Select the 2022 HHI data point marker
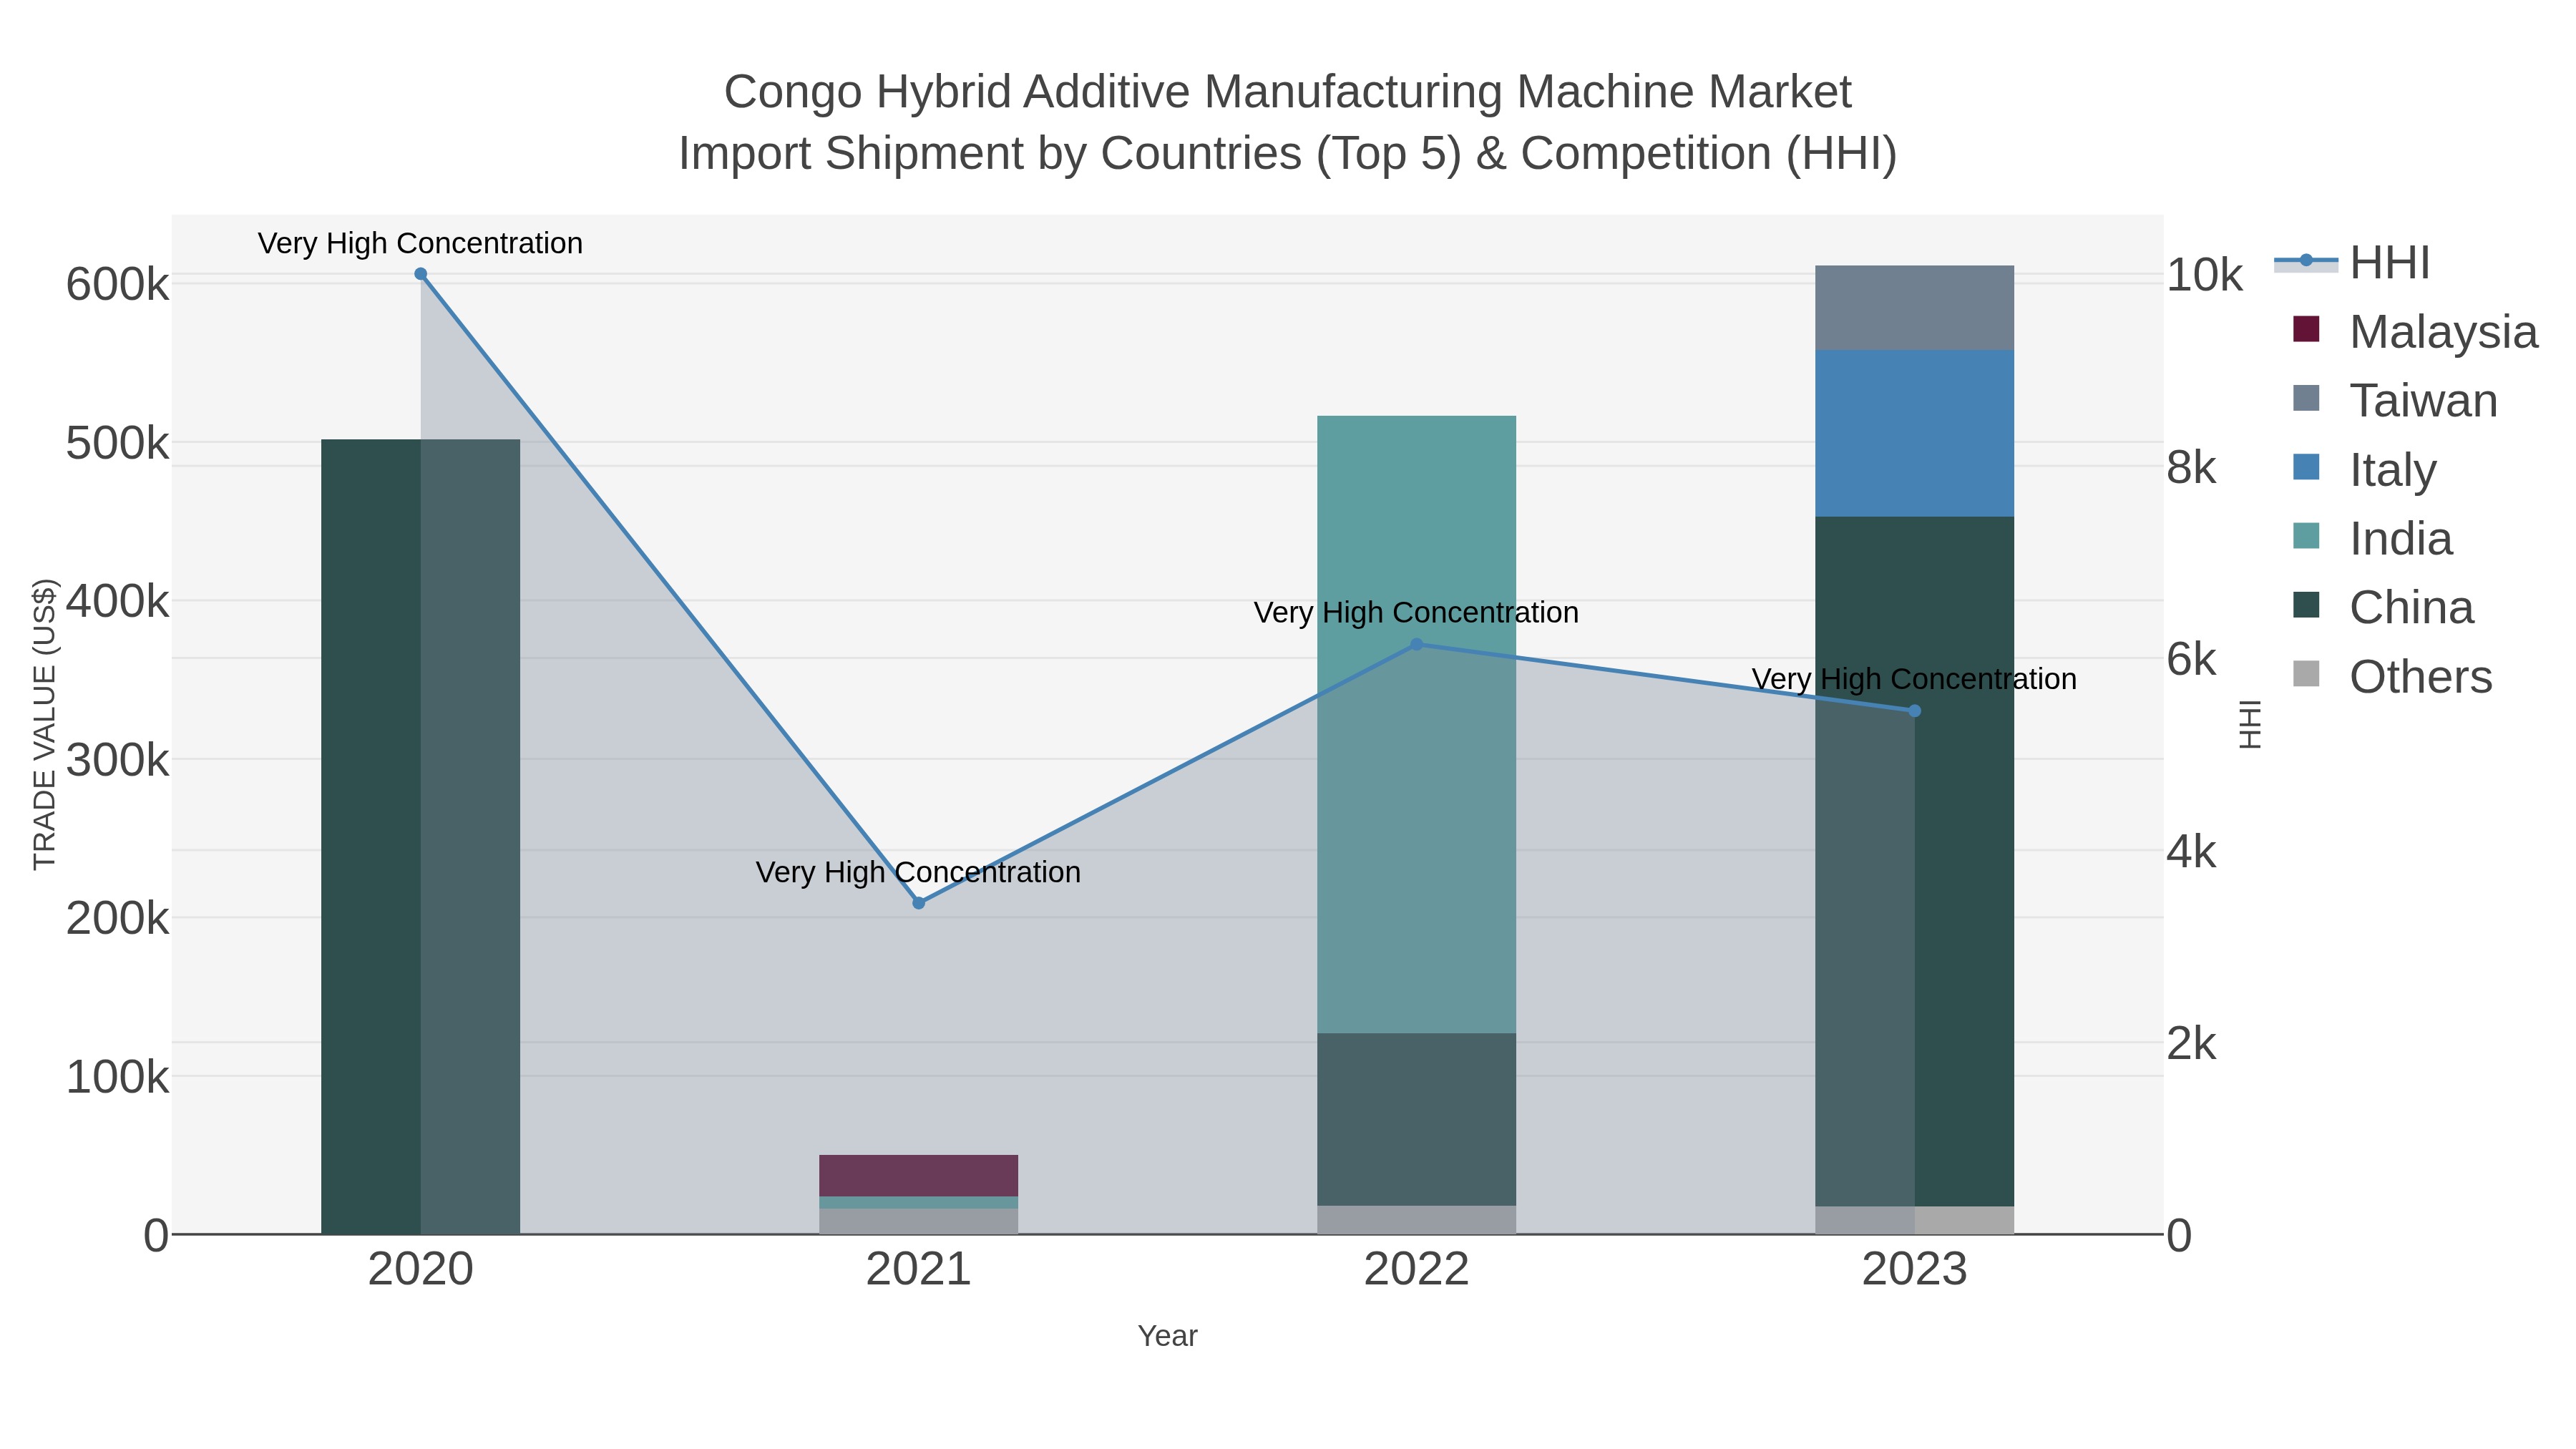 (1416, 645)
